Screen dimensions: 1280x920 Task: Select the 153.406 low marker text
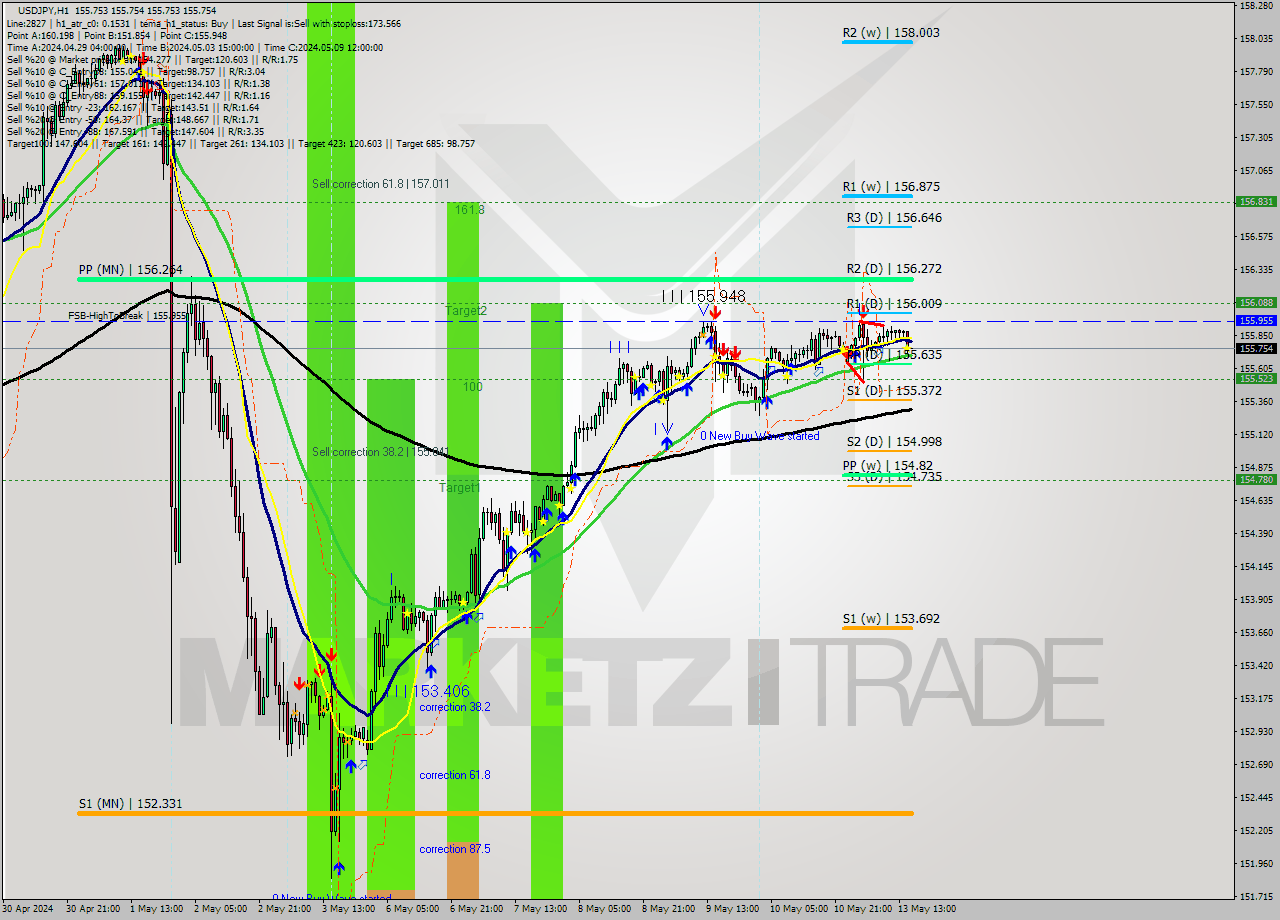pos(439,692)
